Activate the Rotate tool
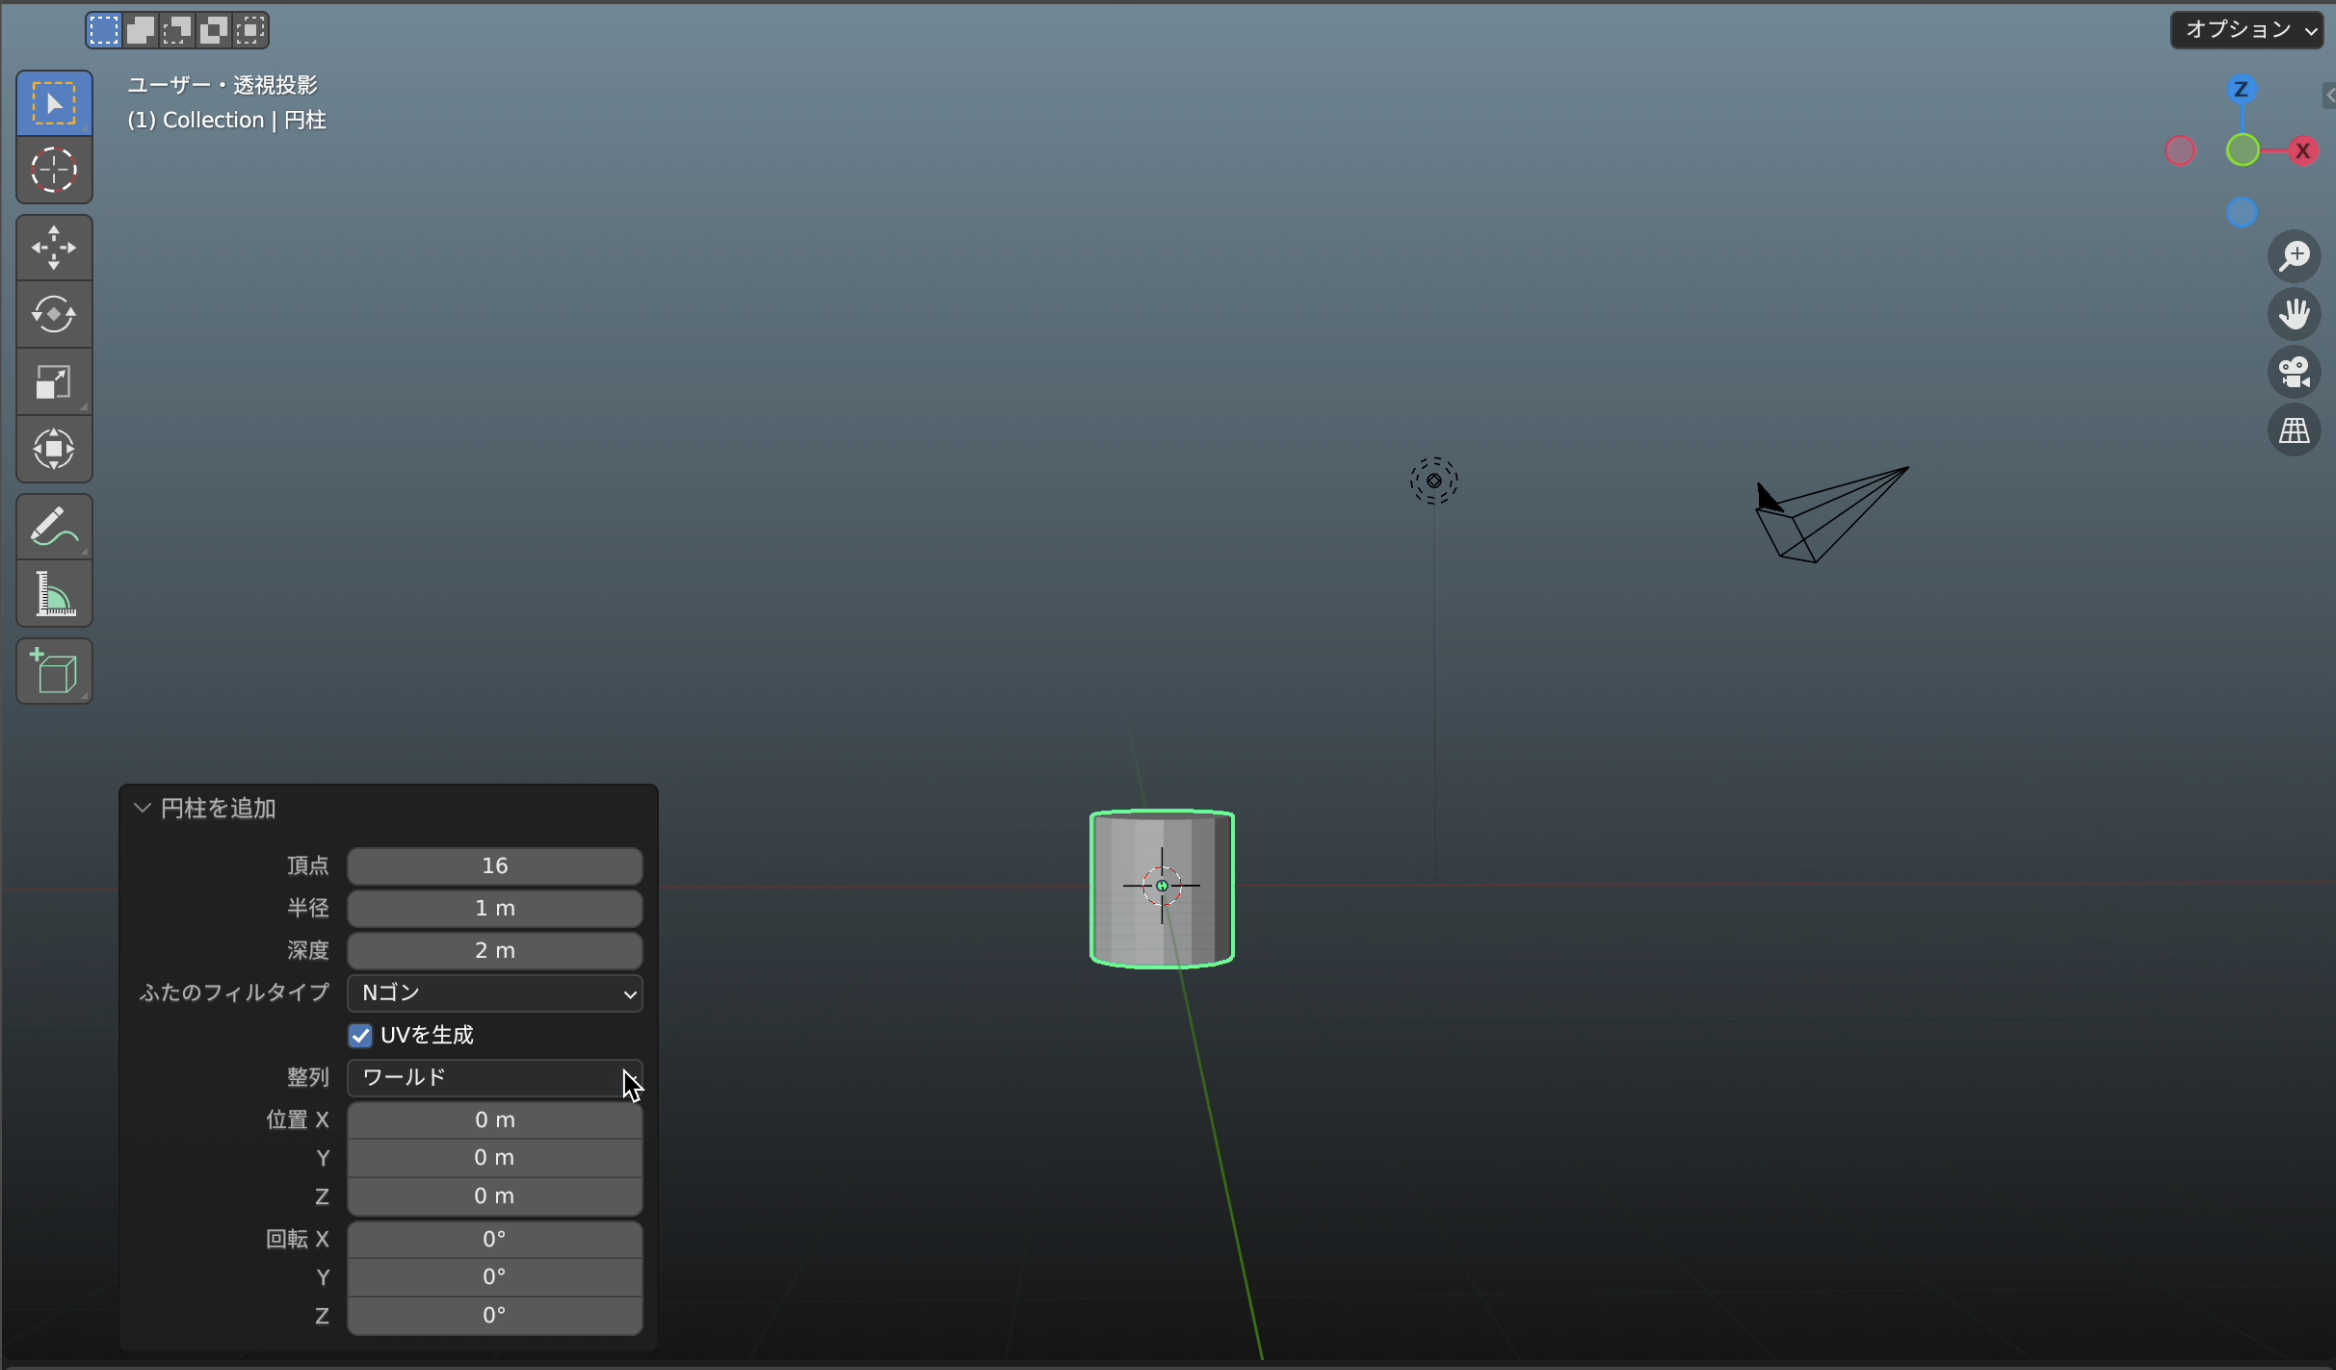Screen dimensions: 2336x1370 click(54, 315)
